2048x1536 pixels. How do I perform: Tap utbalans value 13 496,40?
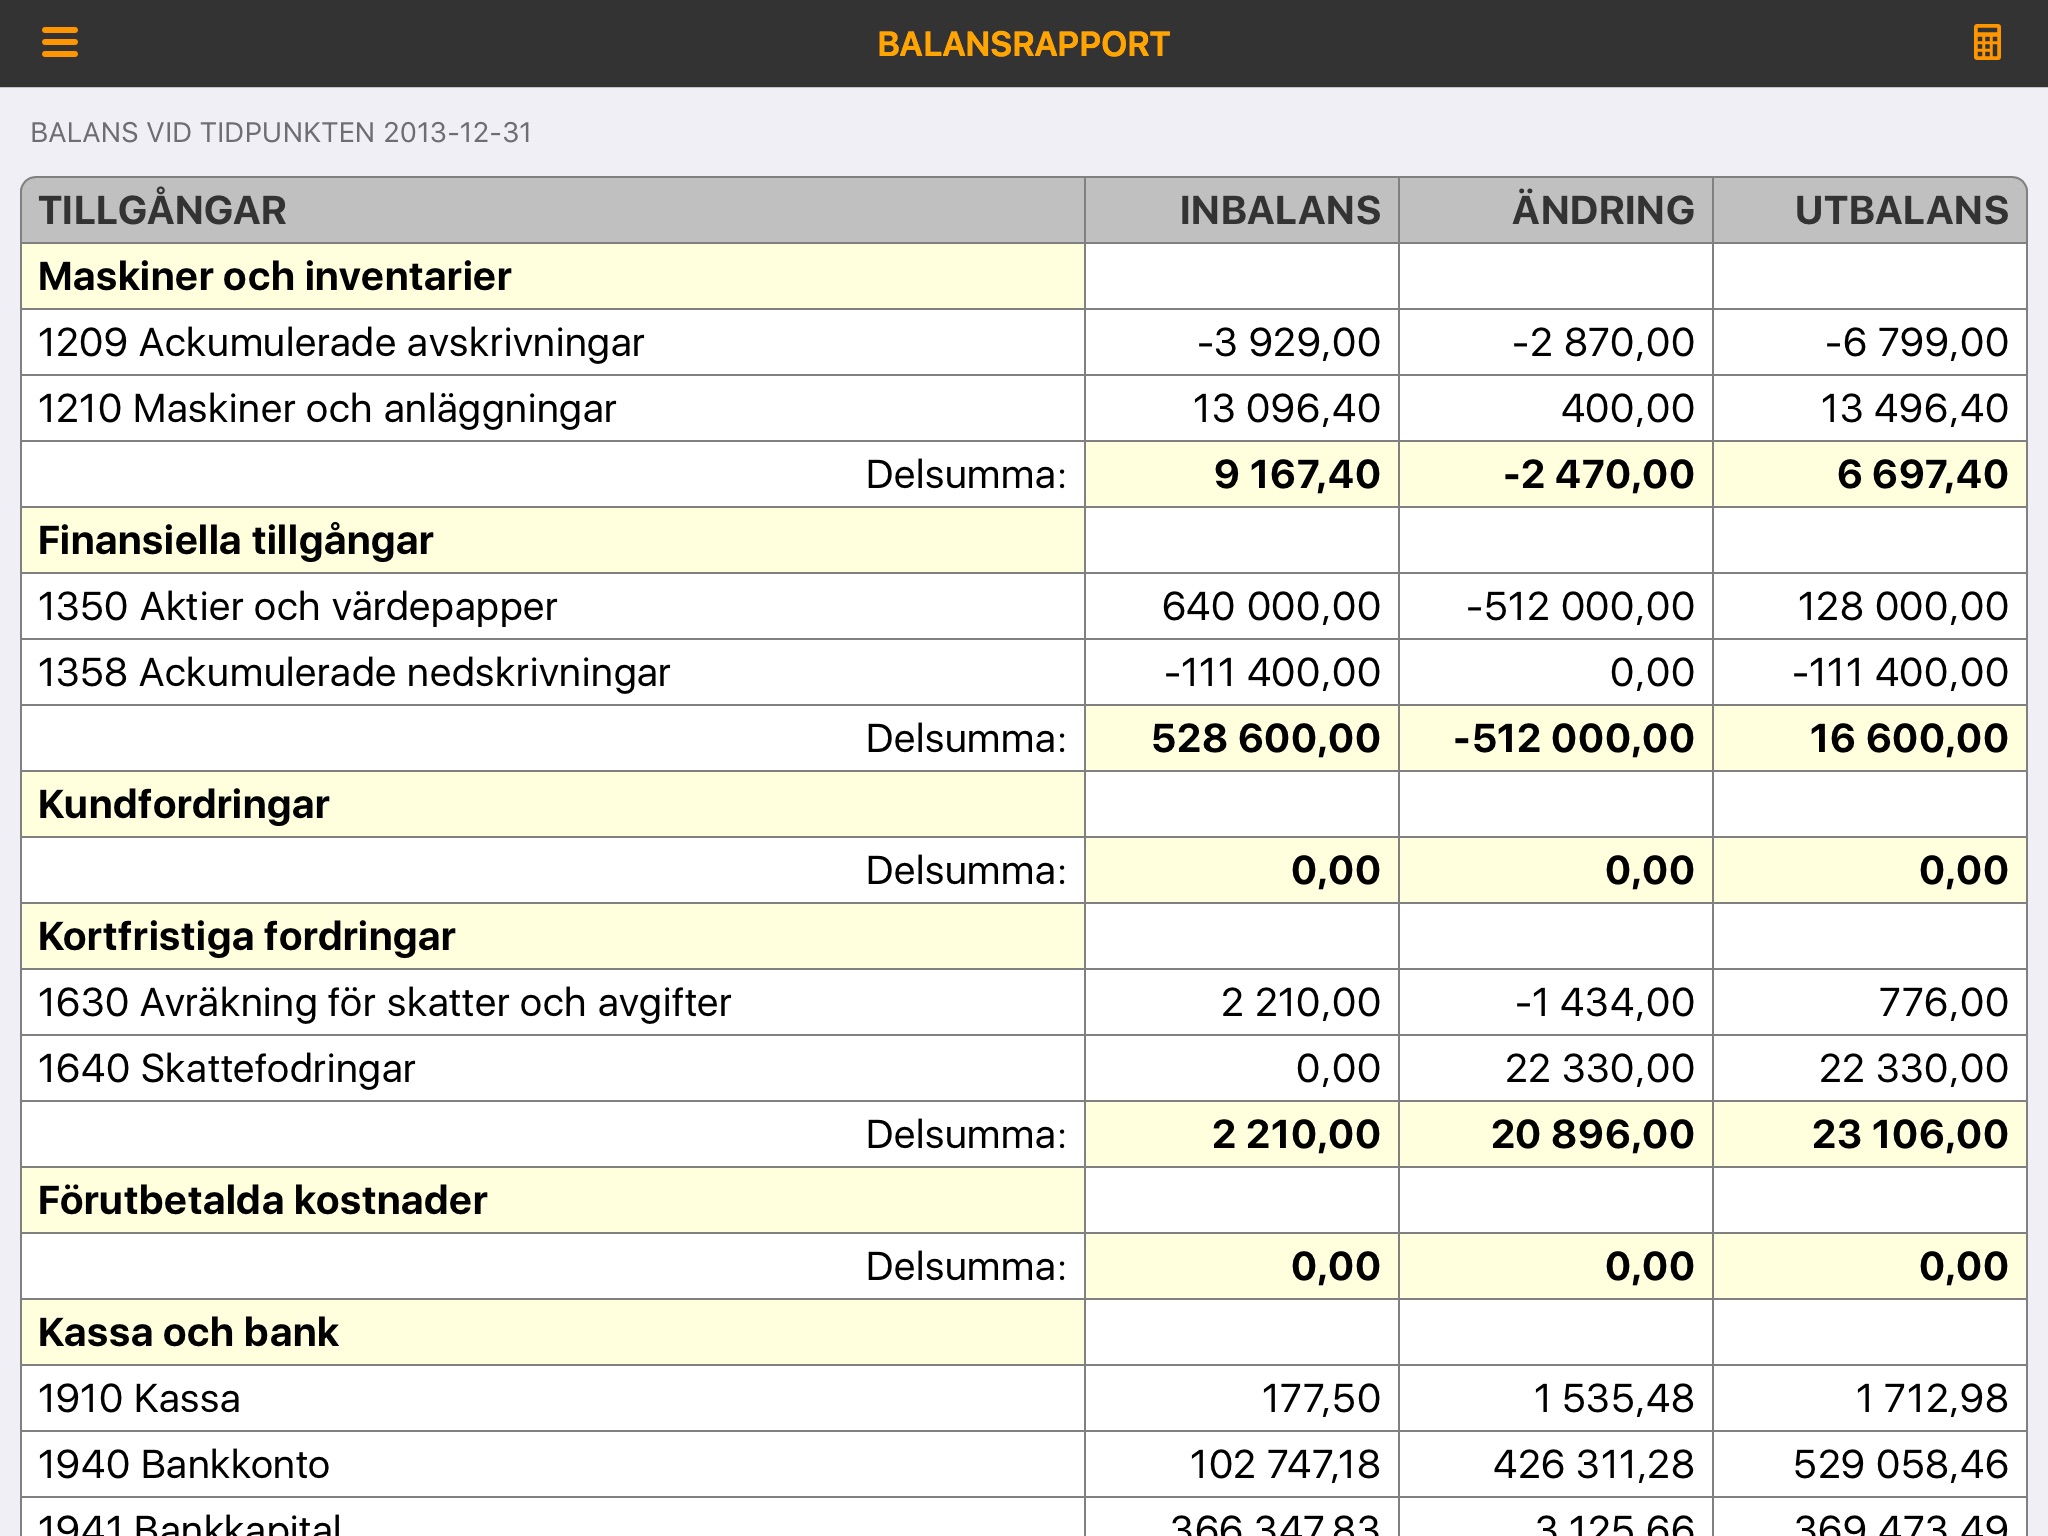click(1914, 408)
